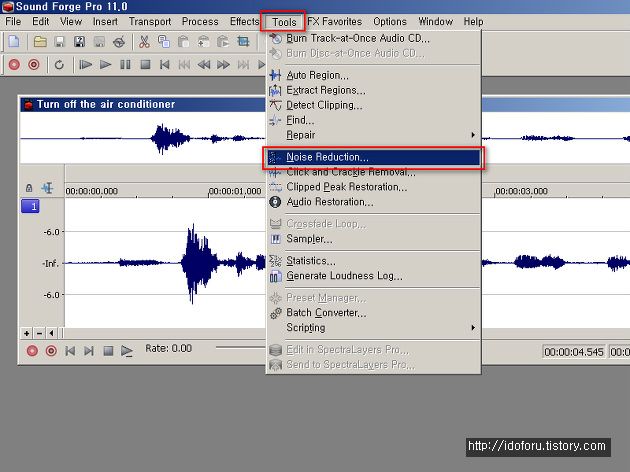Select Audio Restoration entry
This screenshot has width=630, height=472.
pyautogui.click(x=374, y=202)
